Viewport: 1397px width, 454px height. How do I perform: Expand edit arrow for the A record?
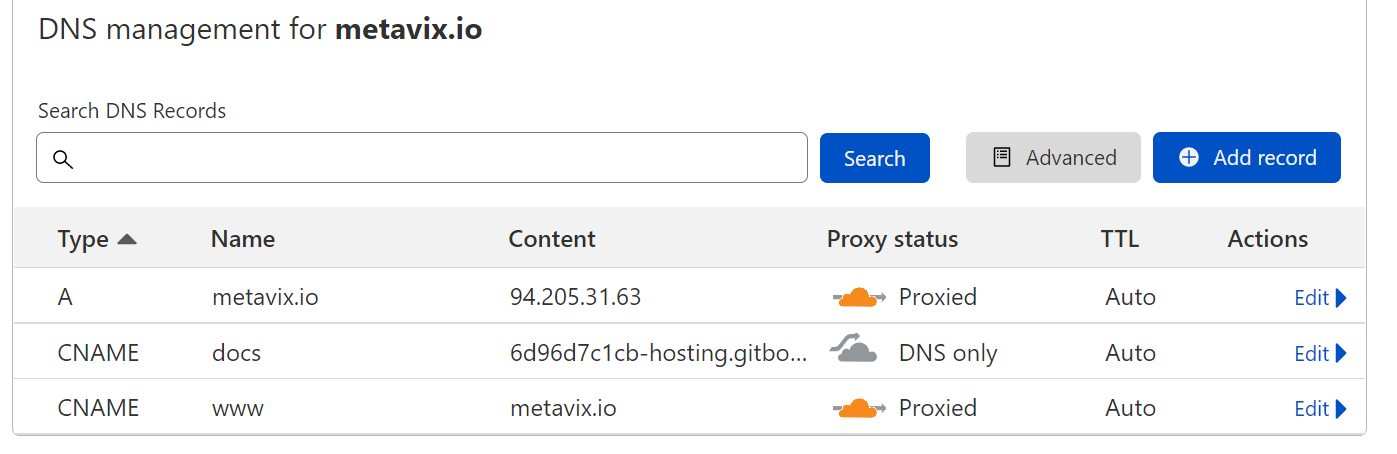tap(1341, 298)
